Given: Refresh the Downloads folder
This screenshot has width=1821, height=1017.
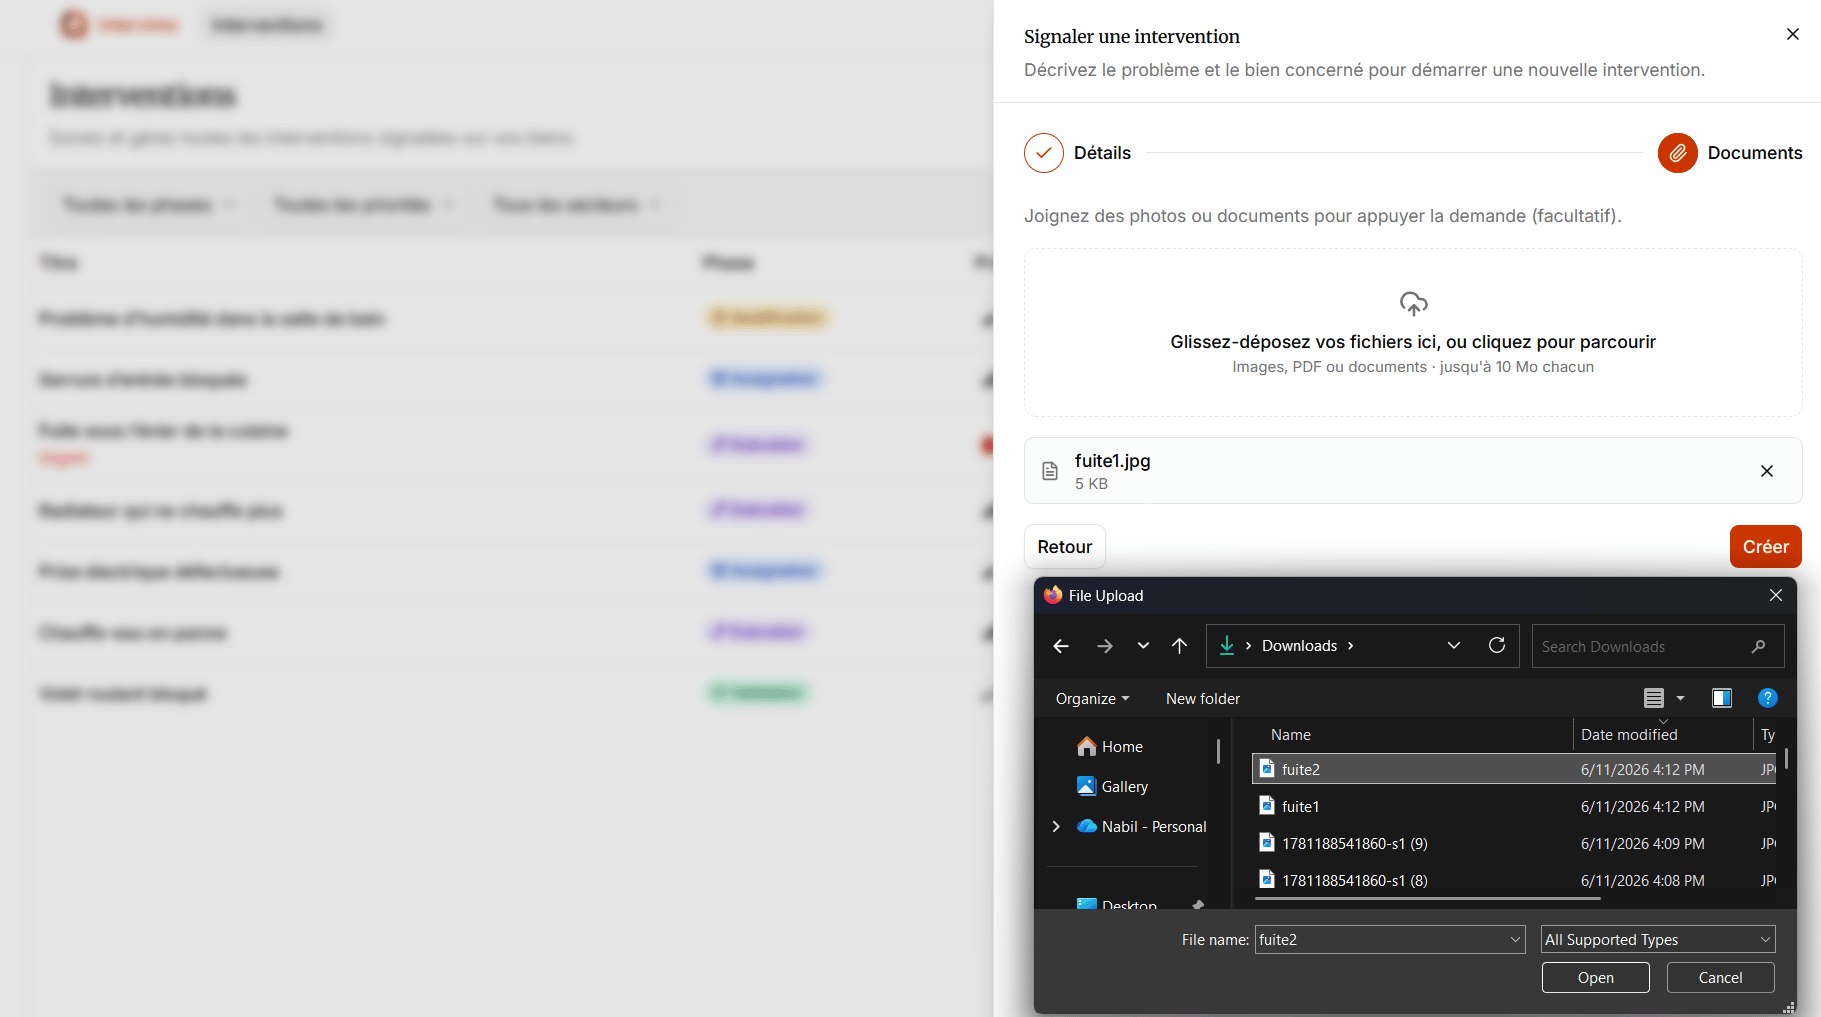Looking at the screenshot, I should coord(1496,646).
